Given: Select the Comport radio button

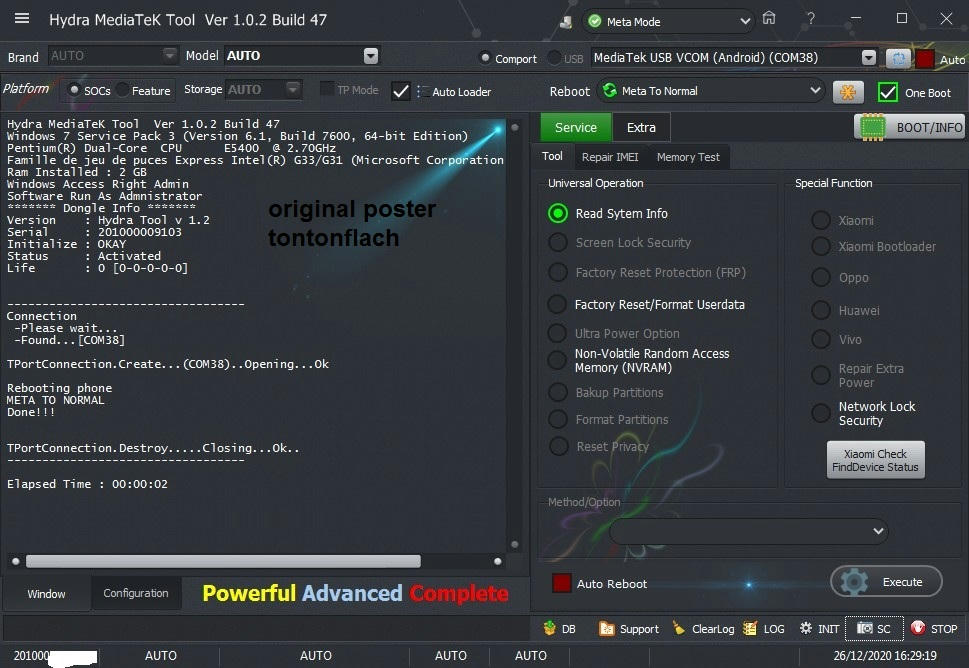Looking at the screenshot, I should click(485, 58).
